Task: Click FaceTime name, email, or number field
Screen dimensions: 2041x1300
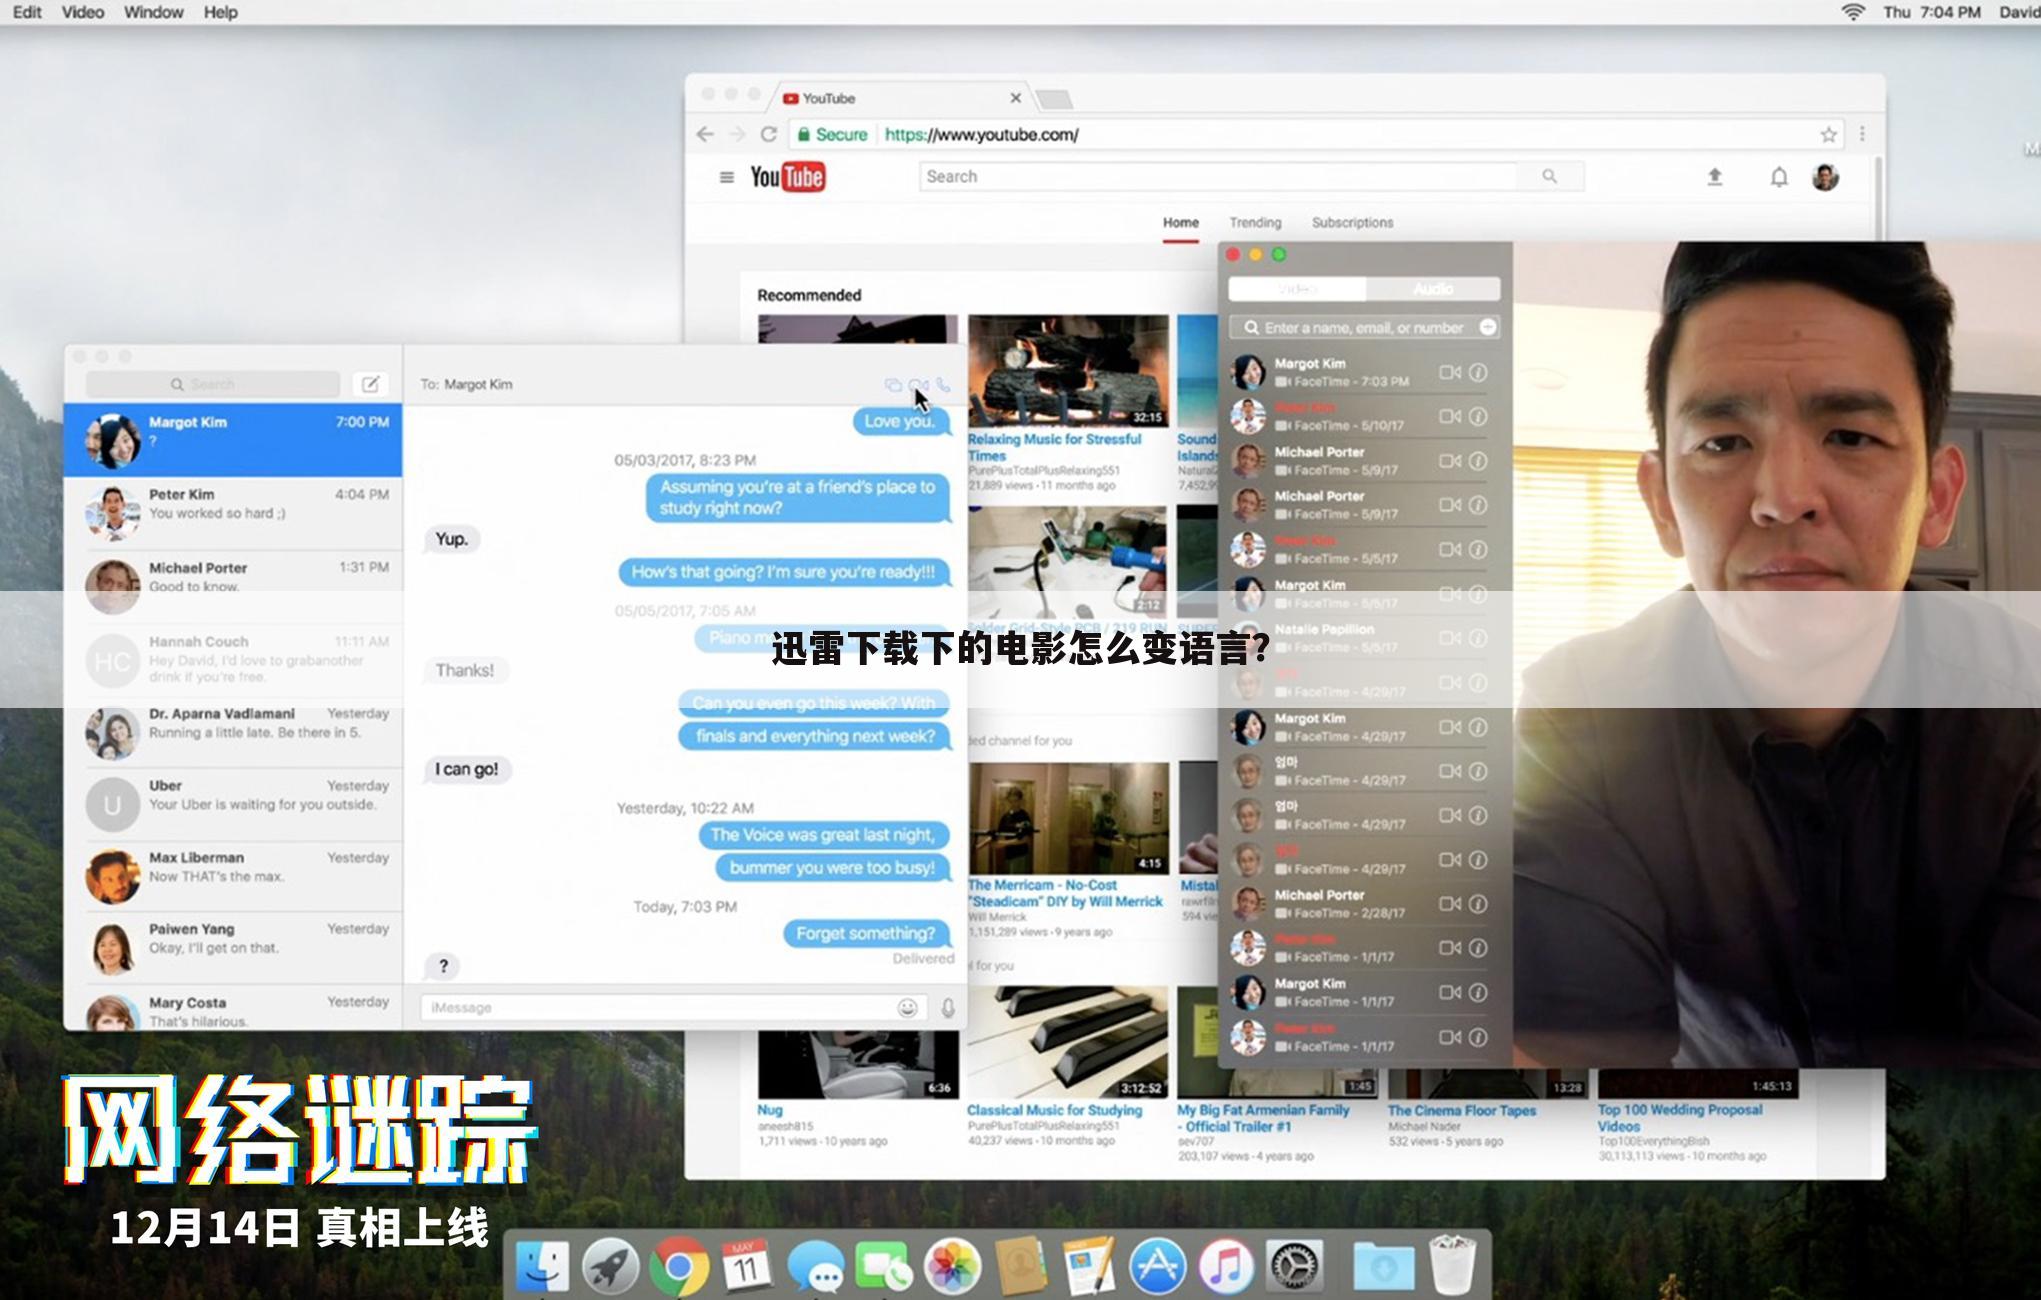Action: (1364, 327)
